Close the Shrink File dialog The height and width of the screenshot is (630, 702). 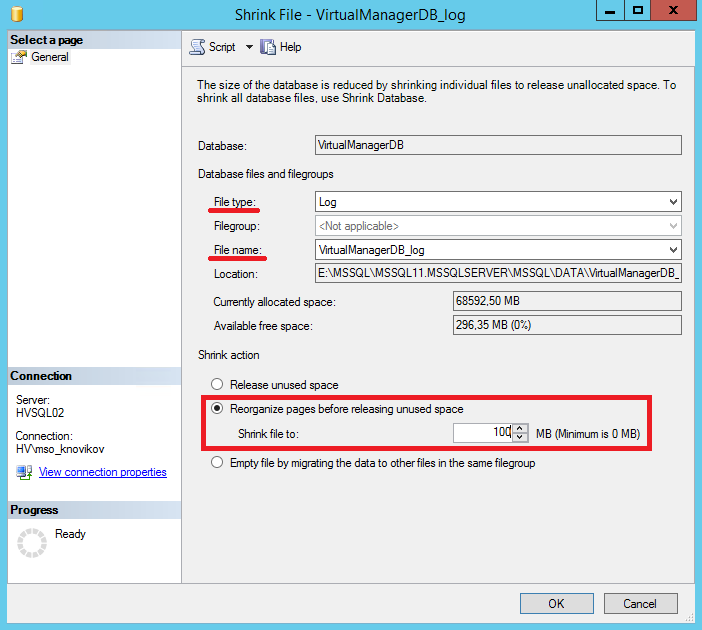coord(672,10)
